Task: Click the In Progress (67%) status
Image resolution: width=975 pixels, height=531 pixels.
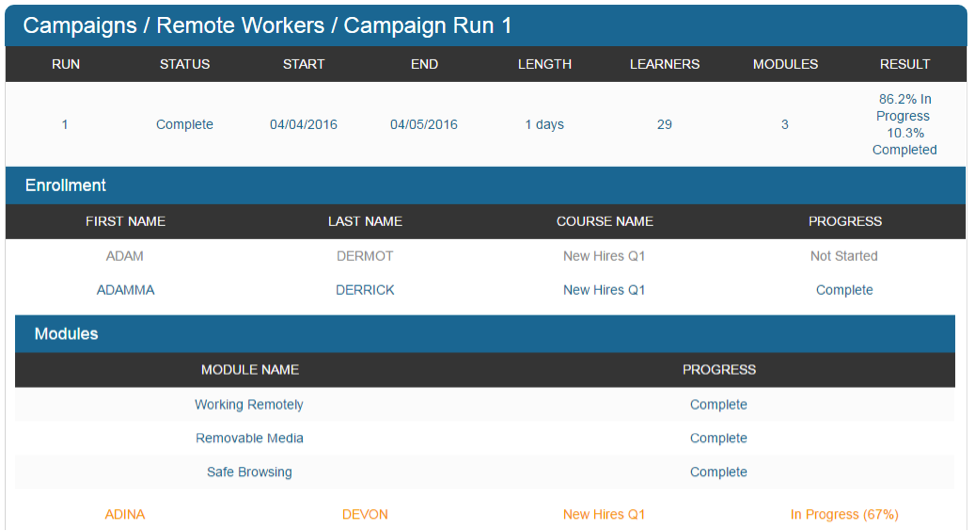Action: click(844, 514)
